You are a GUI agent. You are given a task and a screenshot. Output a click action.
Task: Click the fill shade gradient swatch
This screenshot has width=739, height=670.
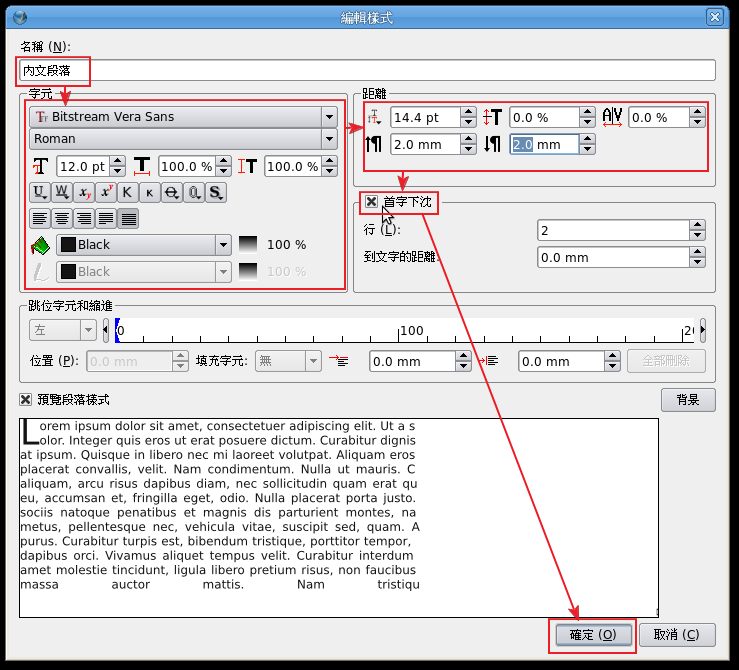(x=250, y=245)
